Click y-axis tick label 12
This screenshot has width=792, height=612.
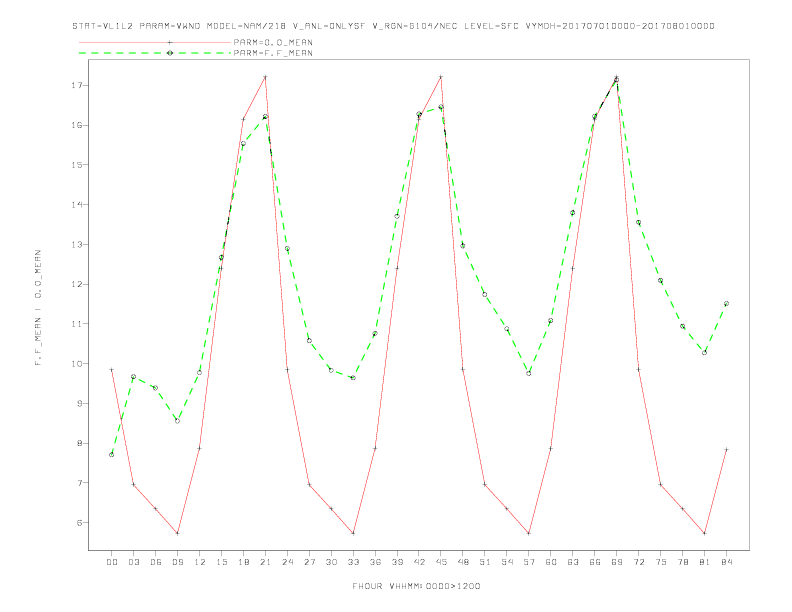[x=76, y=284]
